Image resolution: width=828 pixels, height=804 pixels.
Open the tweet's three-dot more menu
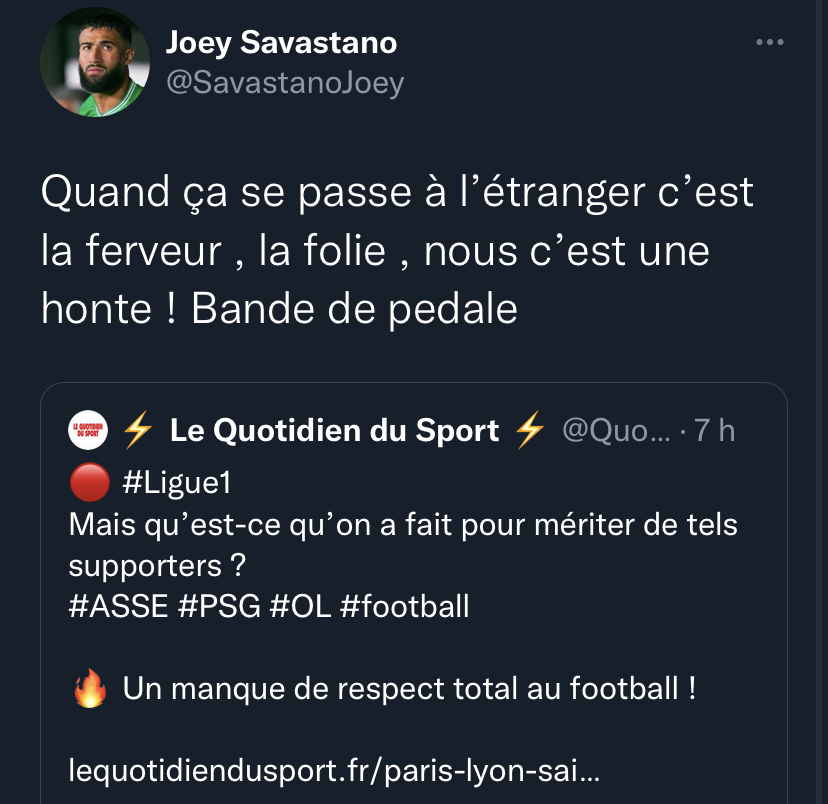[769, 43]
